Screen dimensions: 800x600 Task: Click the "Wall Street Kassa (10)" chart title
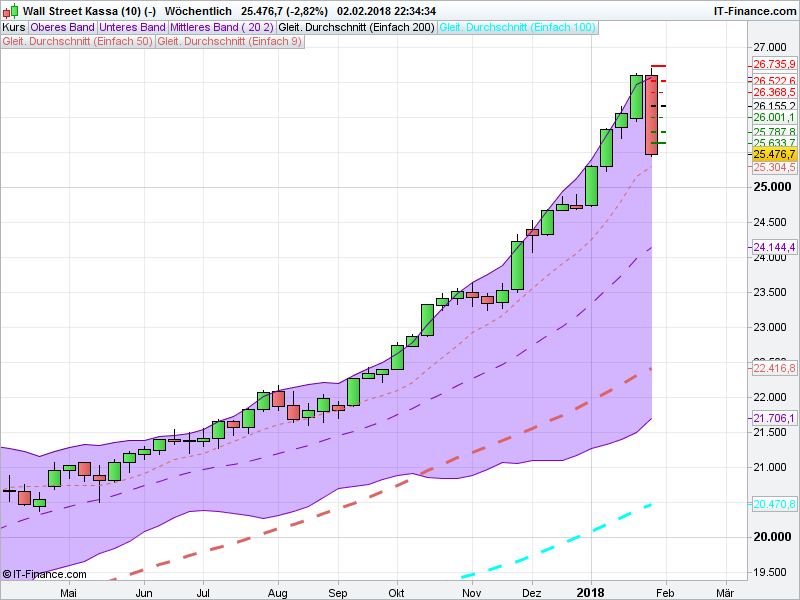tap(84, 11)
